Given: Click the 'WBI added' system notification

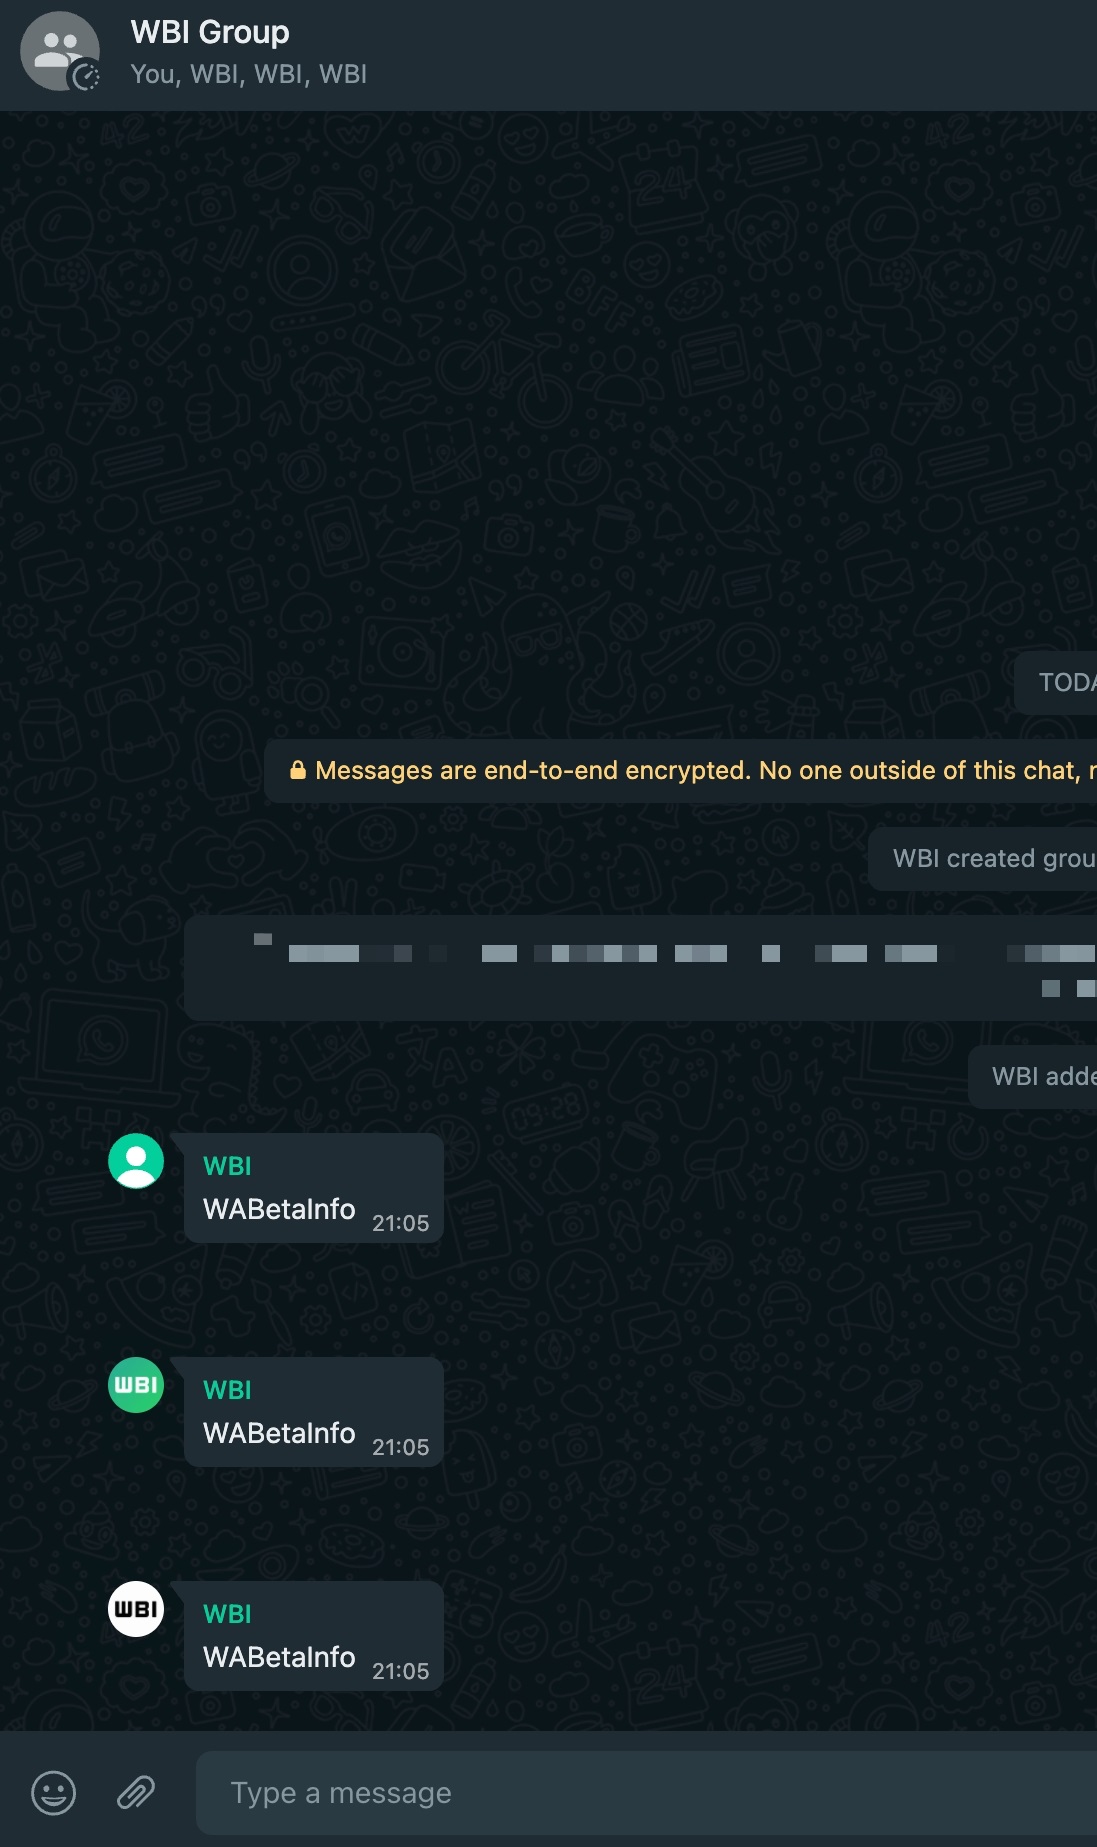Looking at the screenshot, I should [1032, 1077].
